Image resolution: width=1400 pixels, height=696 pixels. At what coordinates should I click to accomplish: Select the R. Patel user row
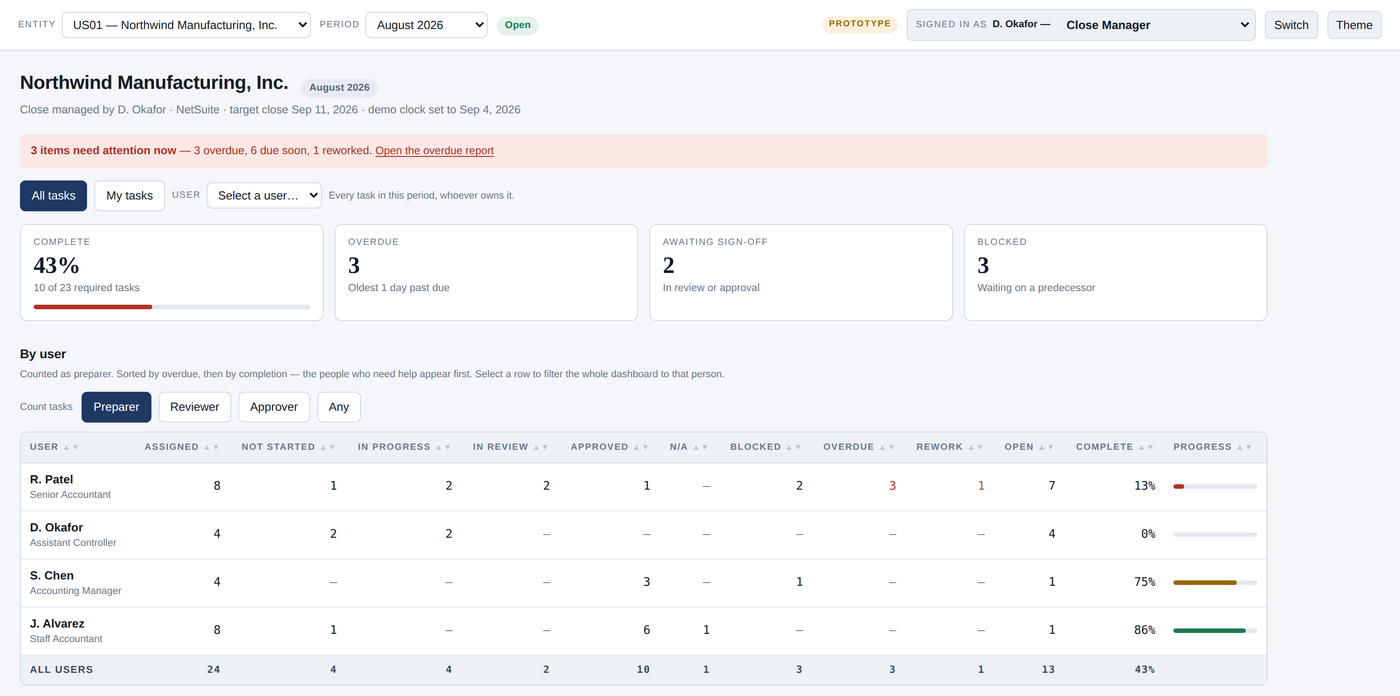click(643, 487)
